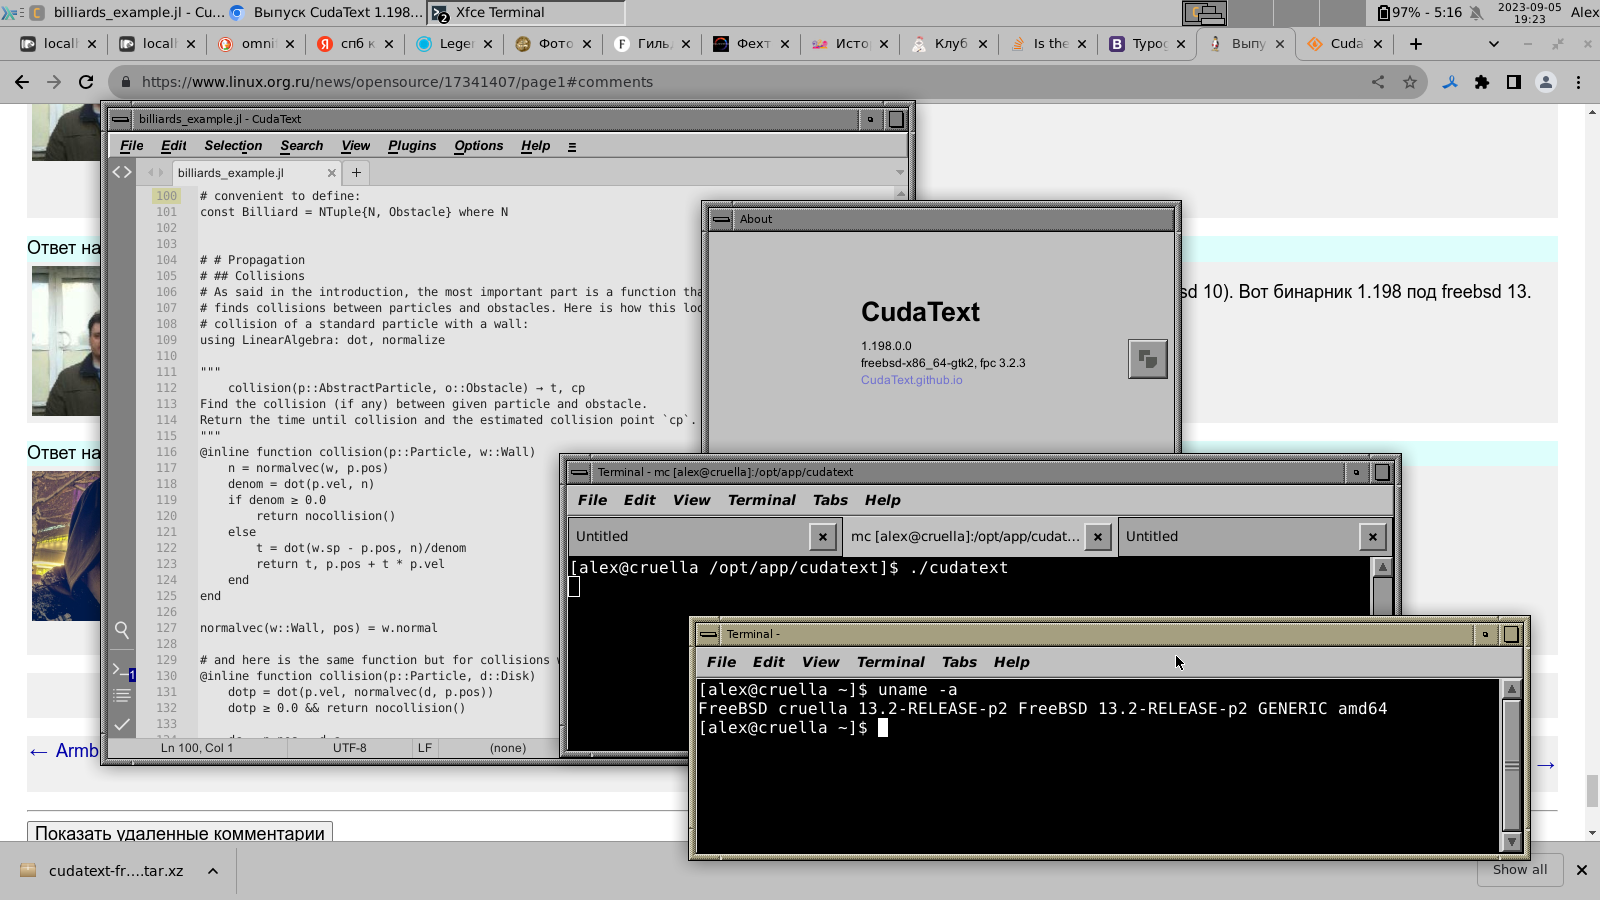Viewport: 1600px width, 900px height.
Task: Open File menu in CudaText
Action: click(132, 146)
